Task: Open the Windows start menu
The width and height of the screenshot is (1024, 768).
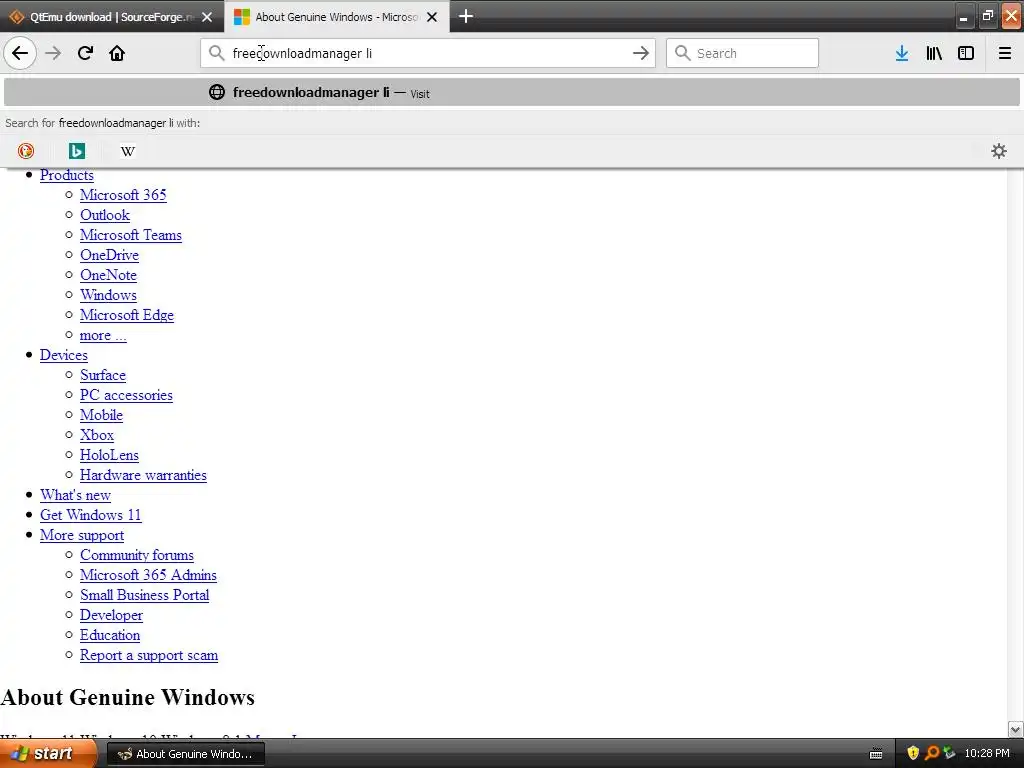Action: coord(47,754)
